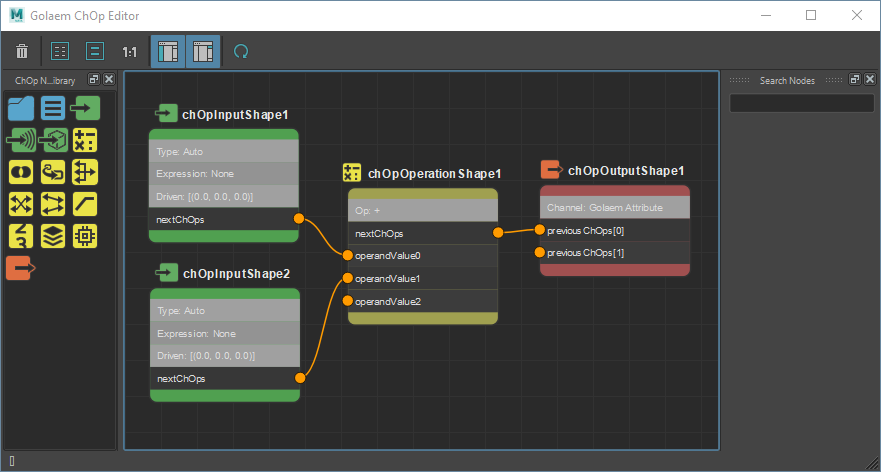This screenshot has width=881, height=472.
Task: Click 'Op: +' row in operation node
Action: [423, 210]
